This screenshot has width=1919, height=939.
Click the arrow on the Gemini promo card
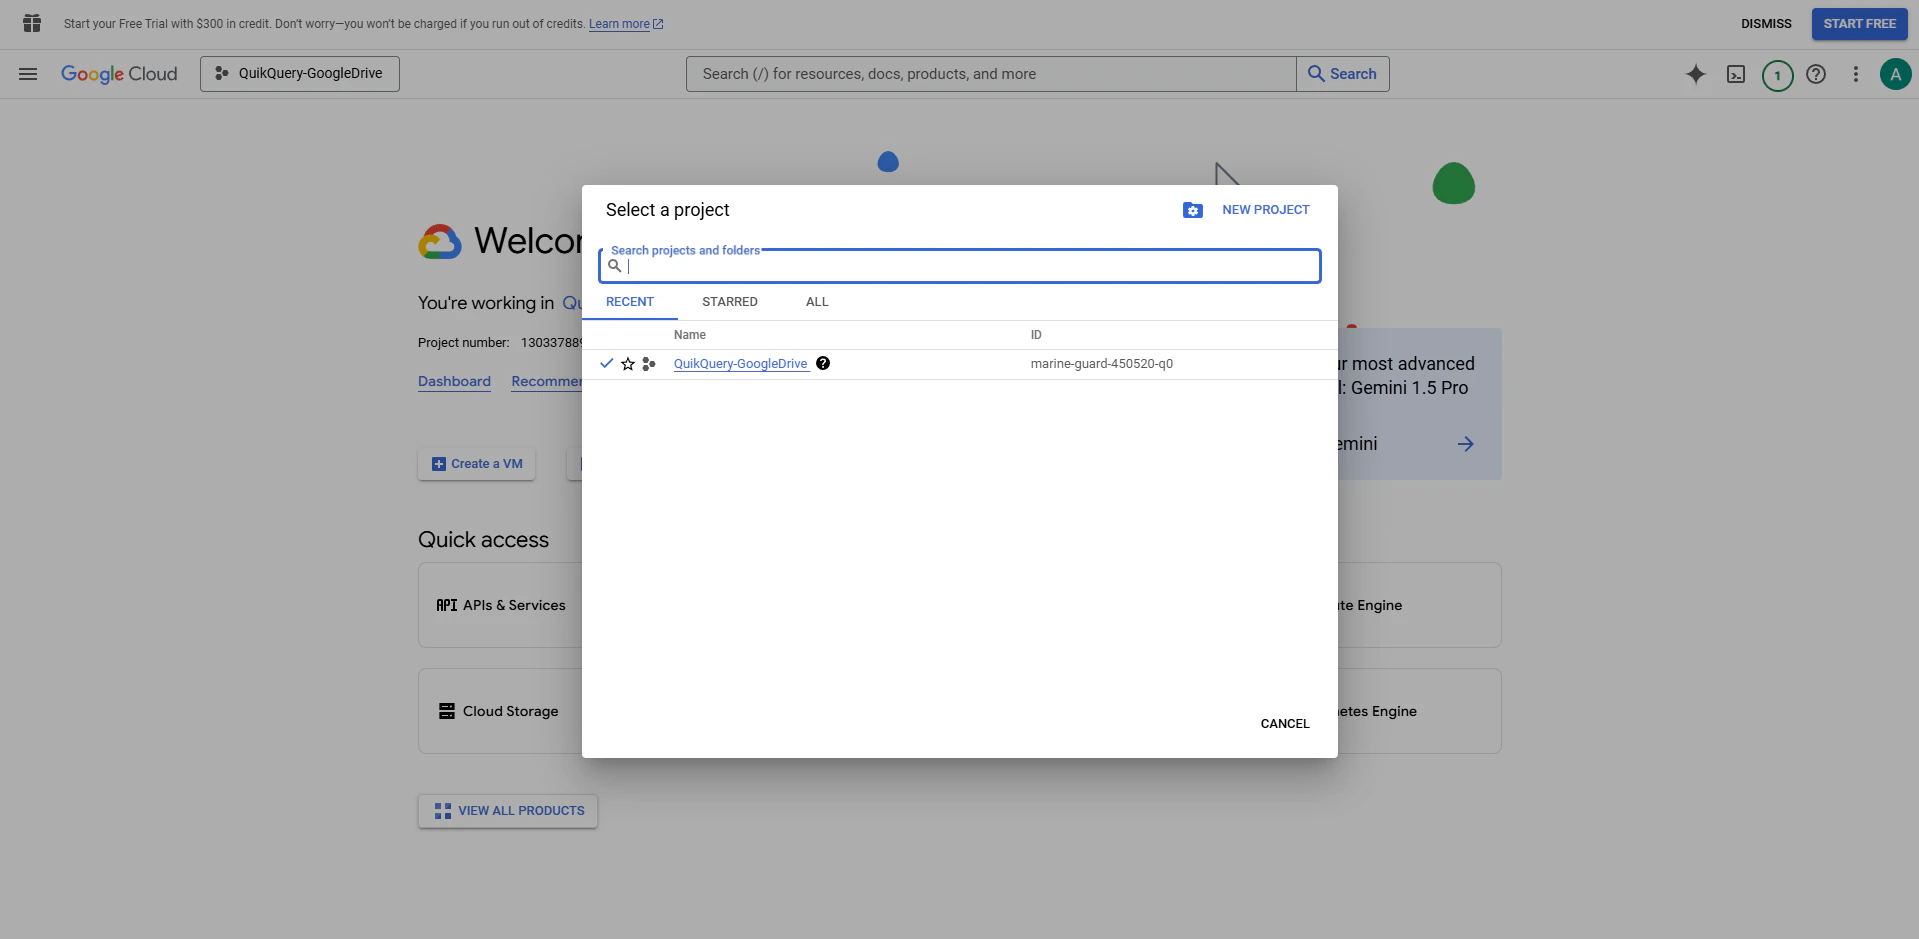click(x=1465, y=444)
